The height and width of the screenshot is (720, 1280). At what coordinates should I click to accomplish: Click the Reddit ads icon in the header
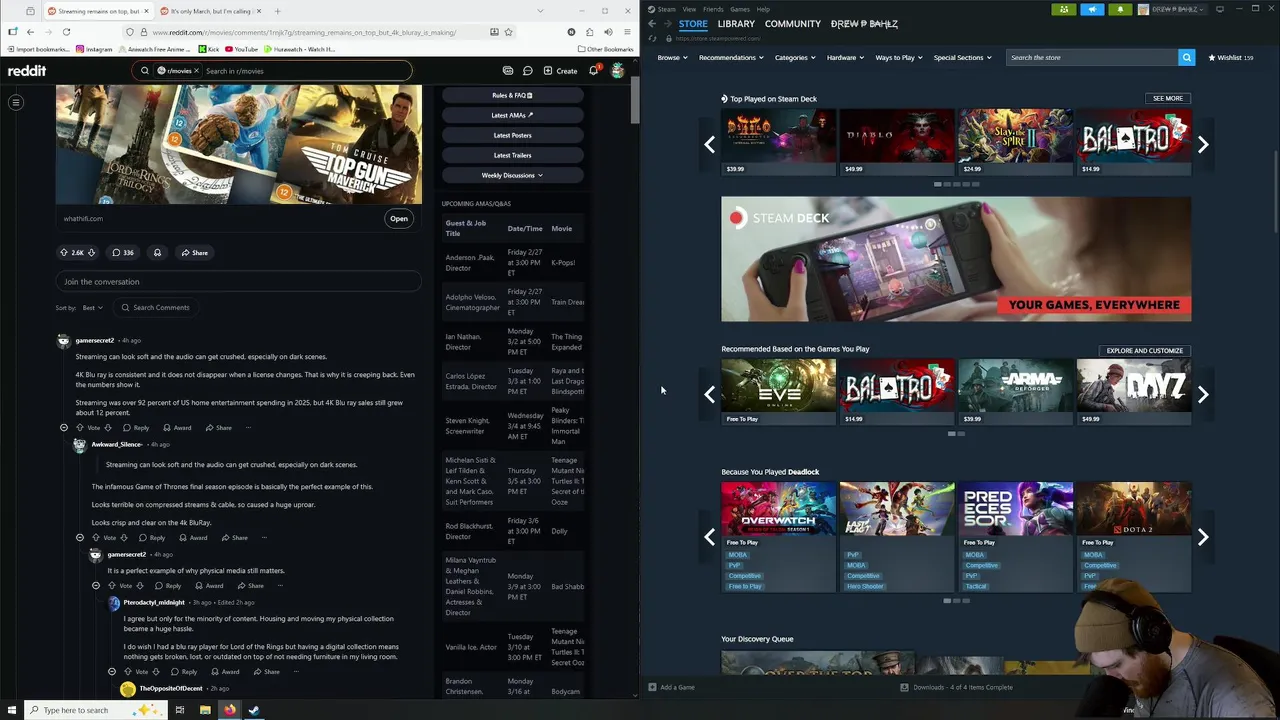point(508,71)
